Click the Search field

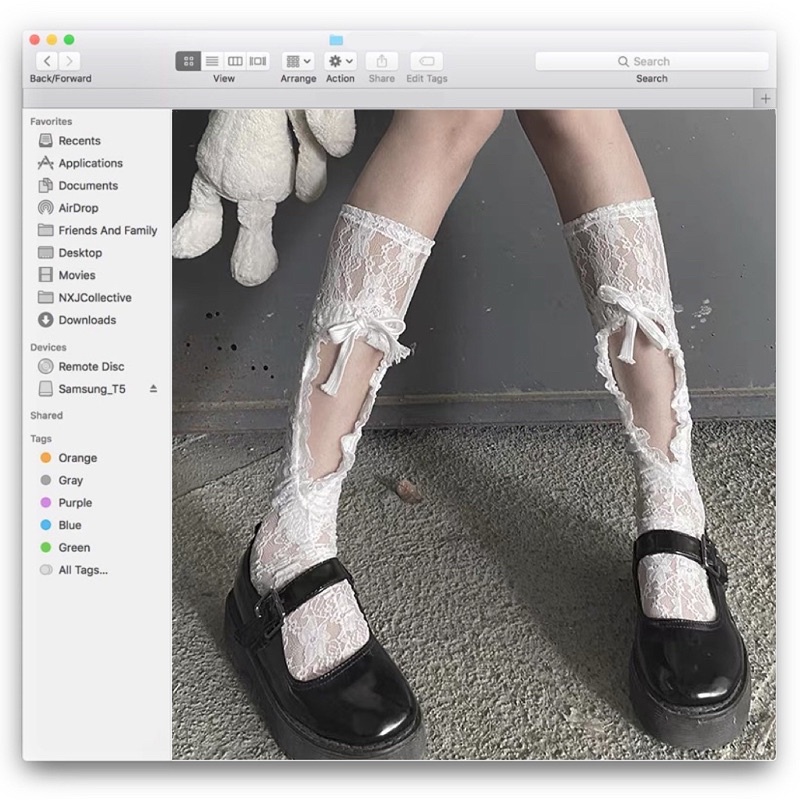tap(651, 61)
